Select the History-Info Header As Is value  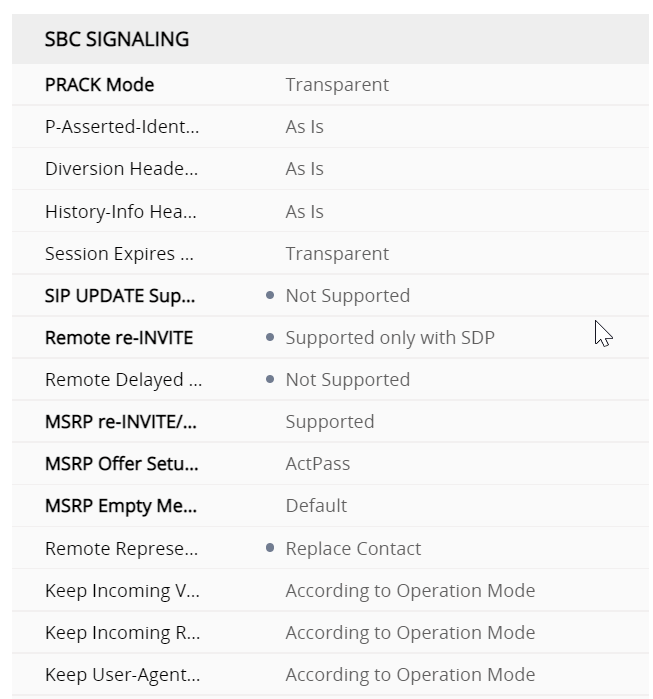point(304,212)
